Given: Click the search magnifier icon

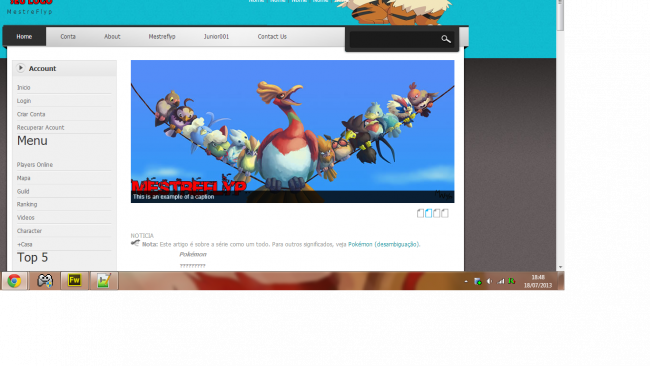Looking at the screenshot, I should (x=446, y=39).
